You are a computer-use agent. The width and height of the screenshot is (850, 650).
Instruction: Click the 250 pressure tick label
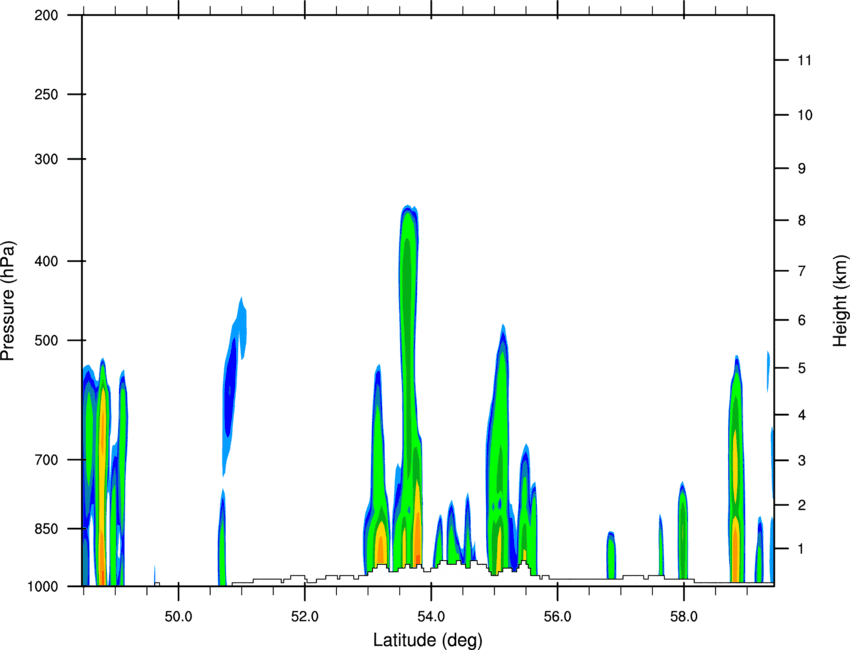(x=46, y=94)
